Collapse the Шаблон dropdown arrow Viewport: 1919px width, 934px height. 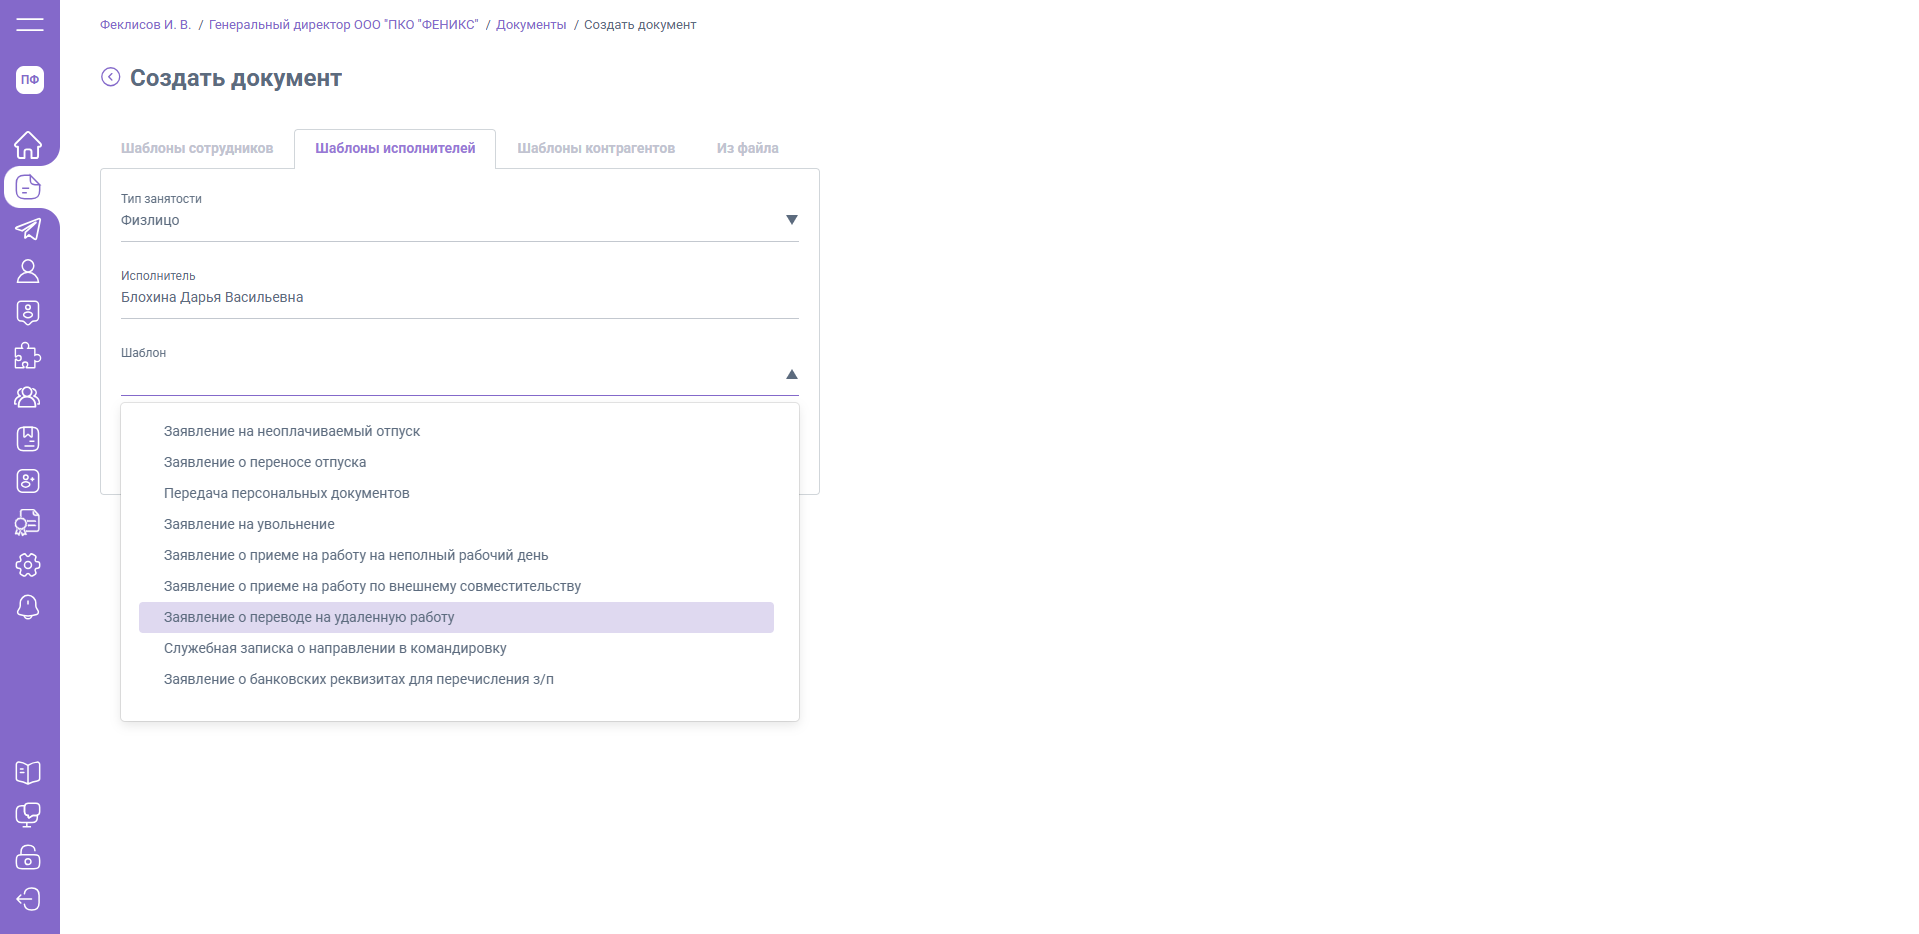coord(791,374)
